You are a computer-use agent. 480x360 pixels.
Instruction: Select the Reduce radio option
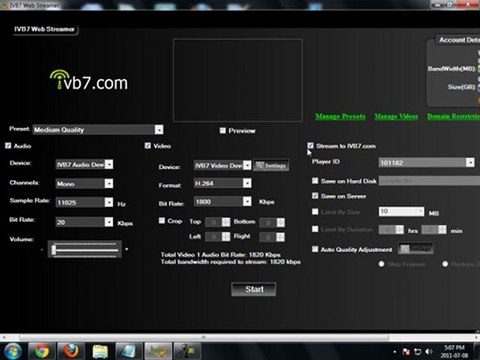[445, 264]
